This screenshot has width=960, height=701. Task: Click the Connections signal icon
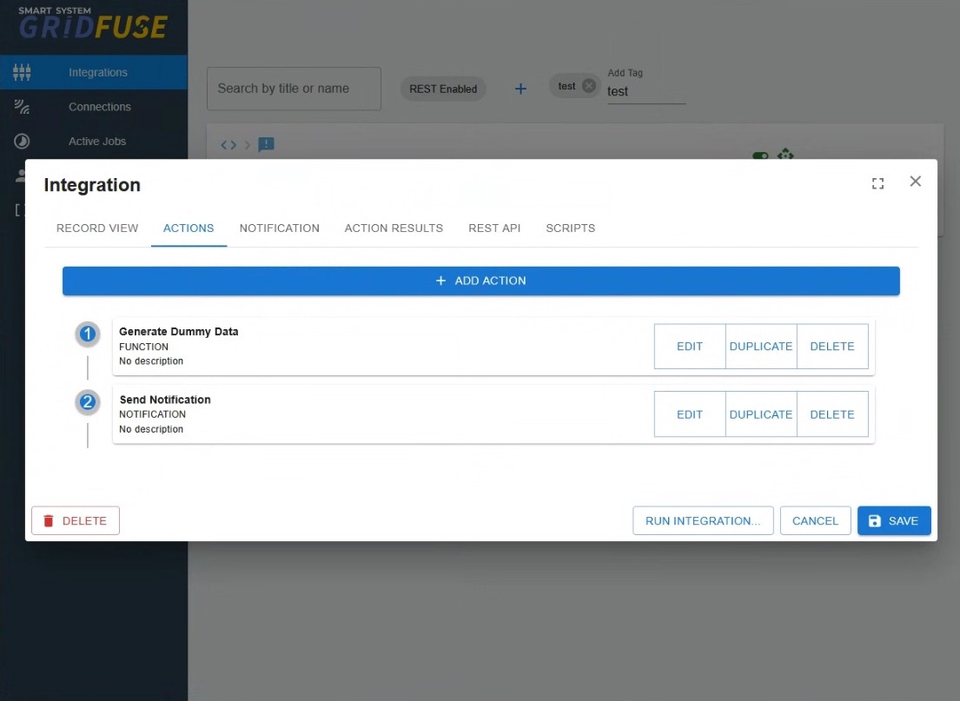pos(21,107)
